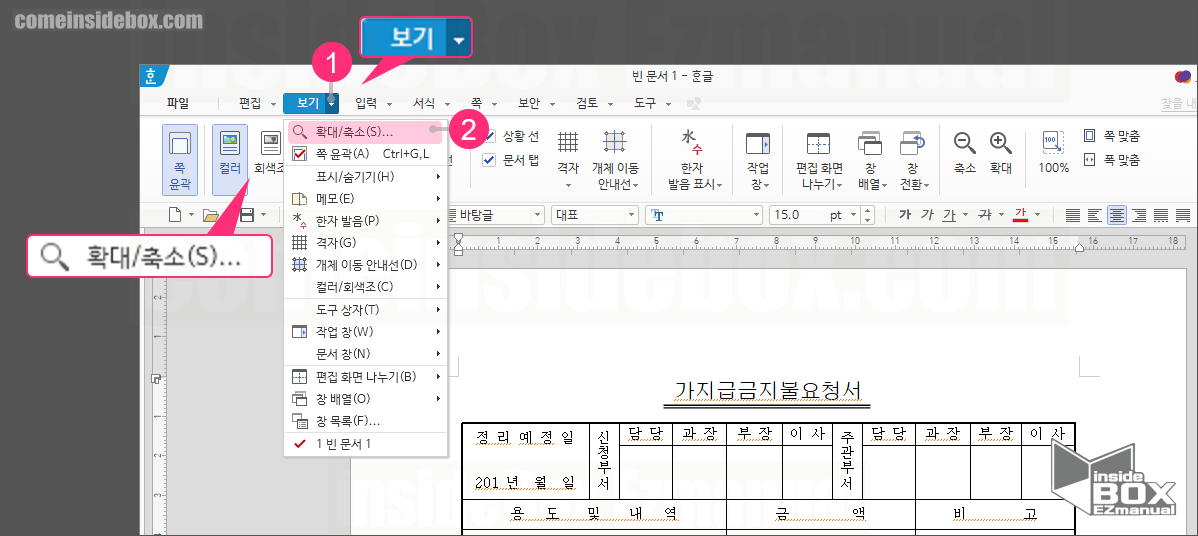Apply strikethrough 가 formatting

coord(986,215)
